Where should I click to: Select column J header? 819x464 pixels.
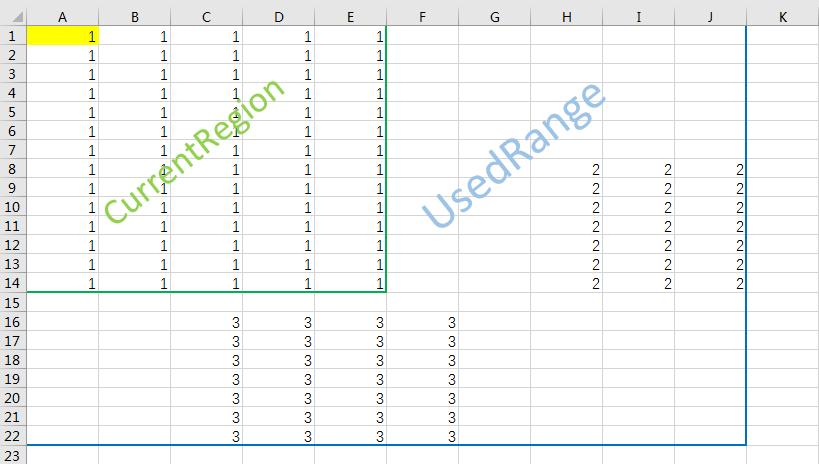point(711,17)
